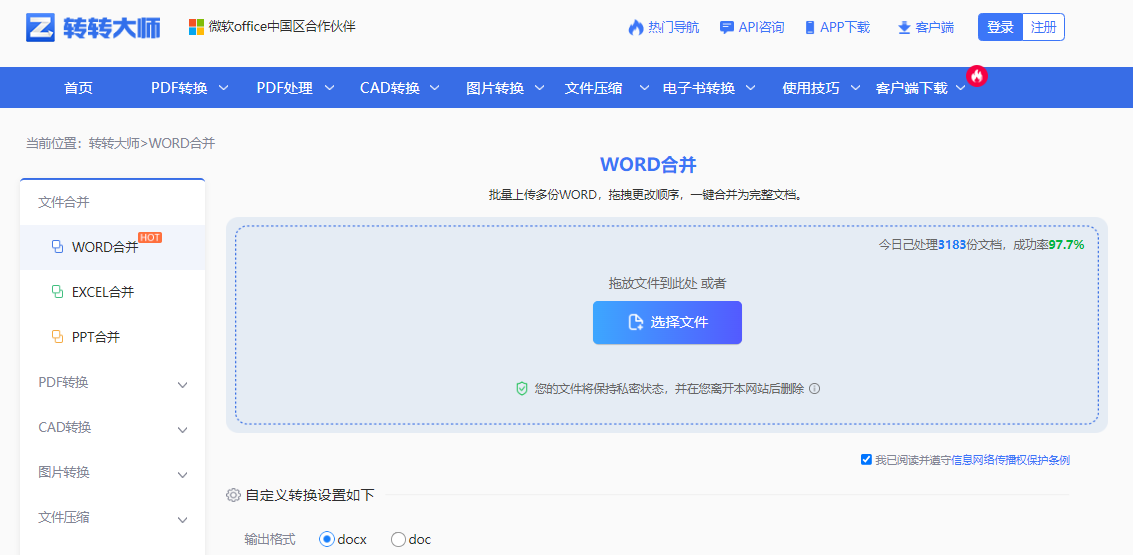Expand the sidebar PDF转换 section chevron
The width and height of the screenshot is (1133, 555).
pos(183,384)
